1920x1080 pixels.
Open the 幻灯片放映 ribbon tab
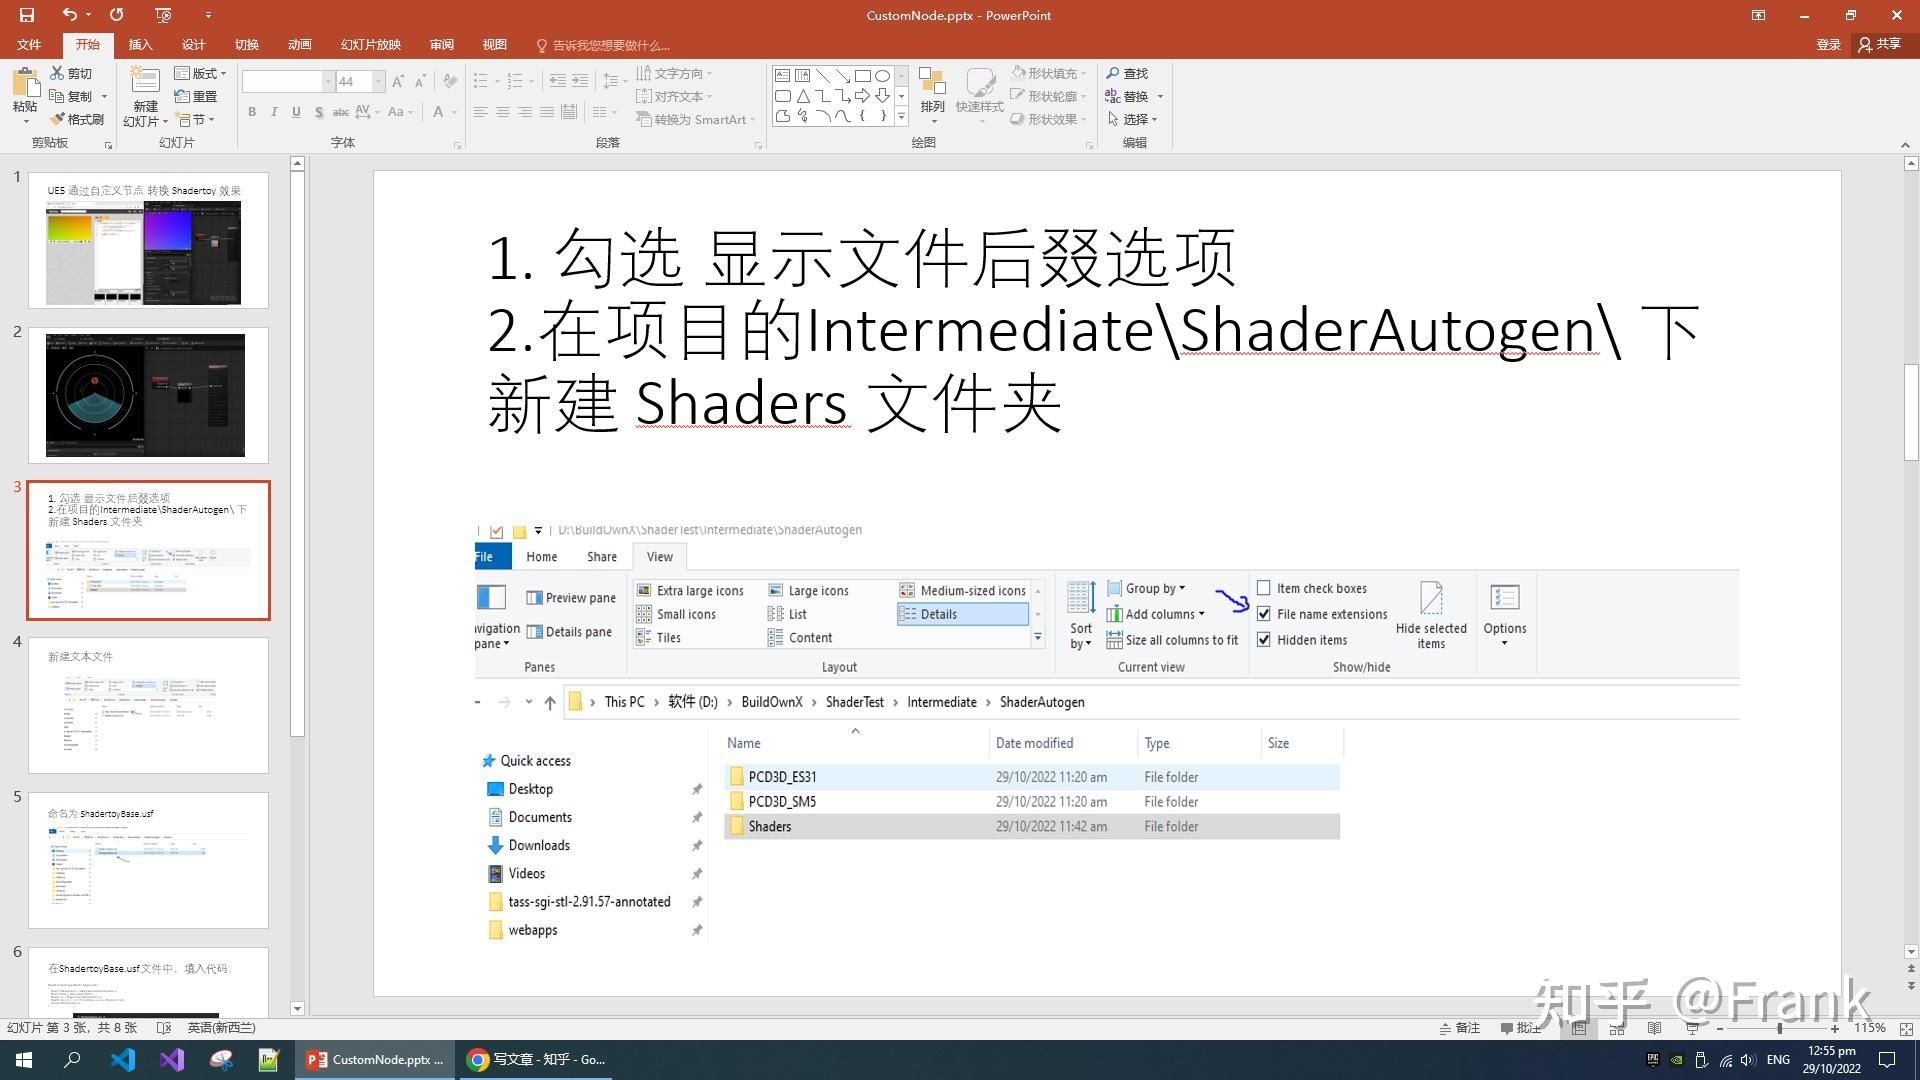(x=369, y=44)
